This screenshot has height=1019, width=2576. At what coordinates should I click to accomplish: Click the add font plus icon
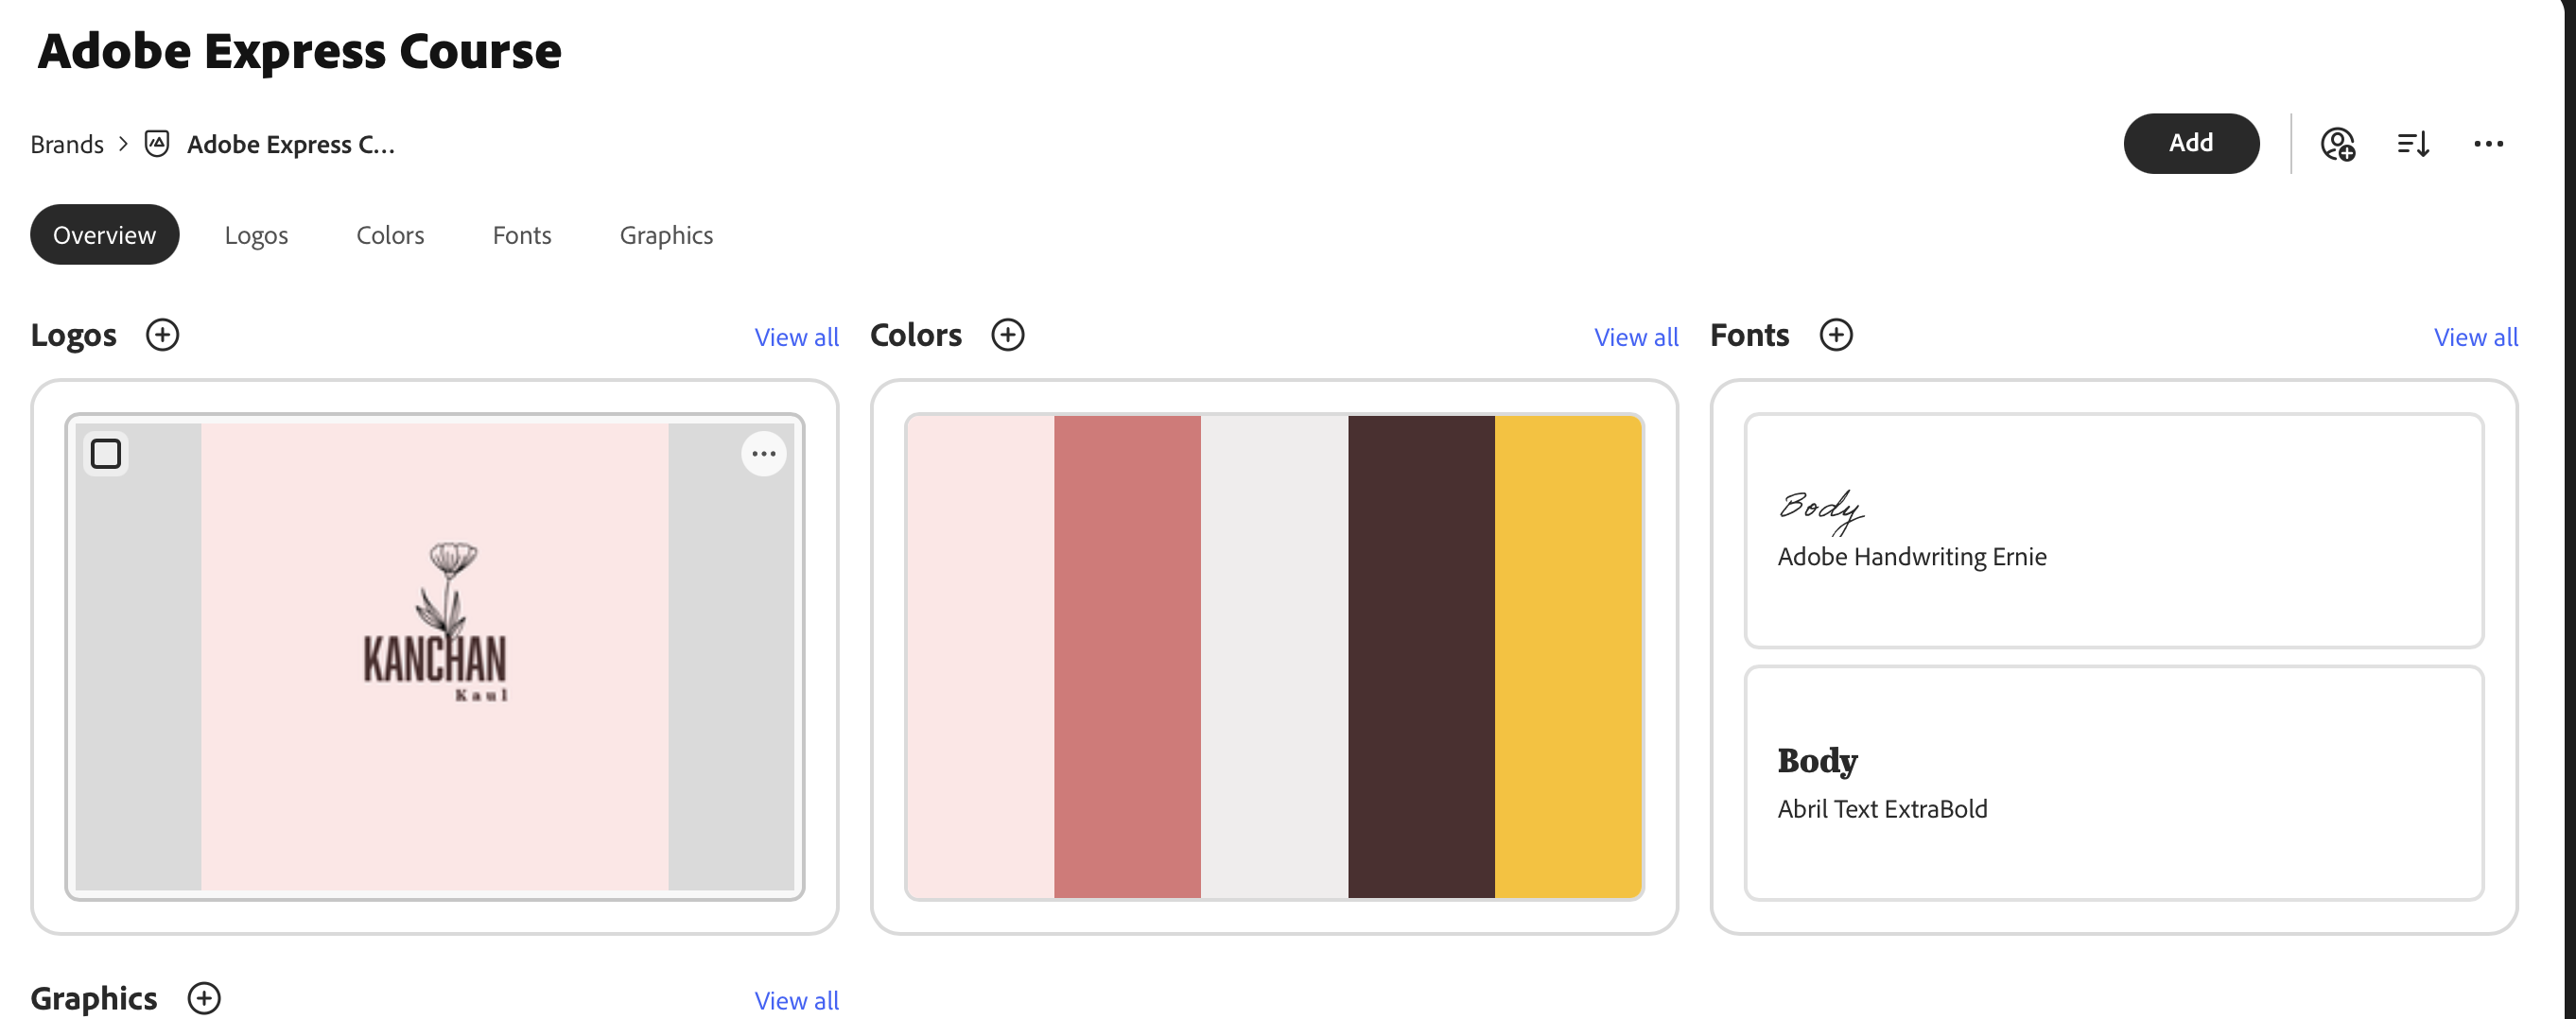1836,335
